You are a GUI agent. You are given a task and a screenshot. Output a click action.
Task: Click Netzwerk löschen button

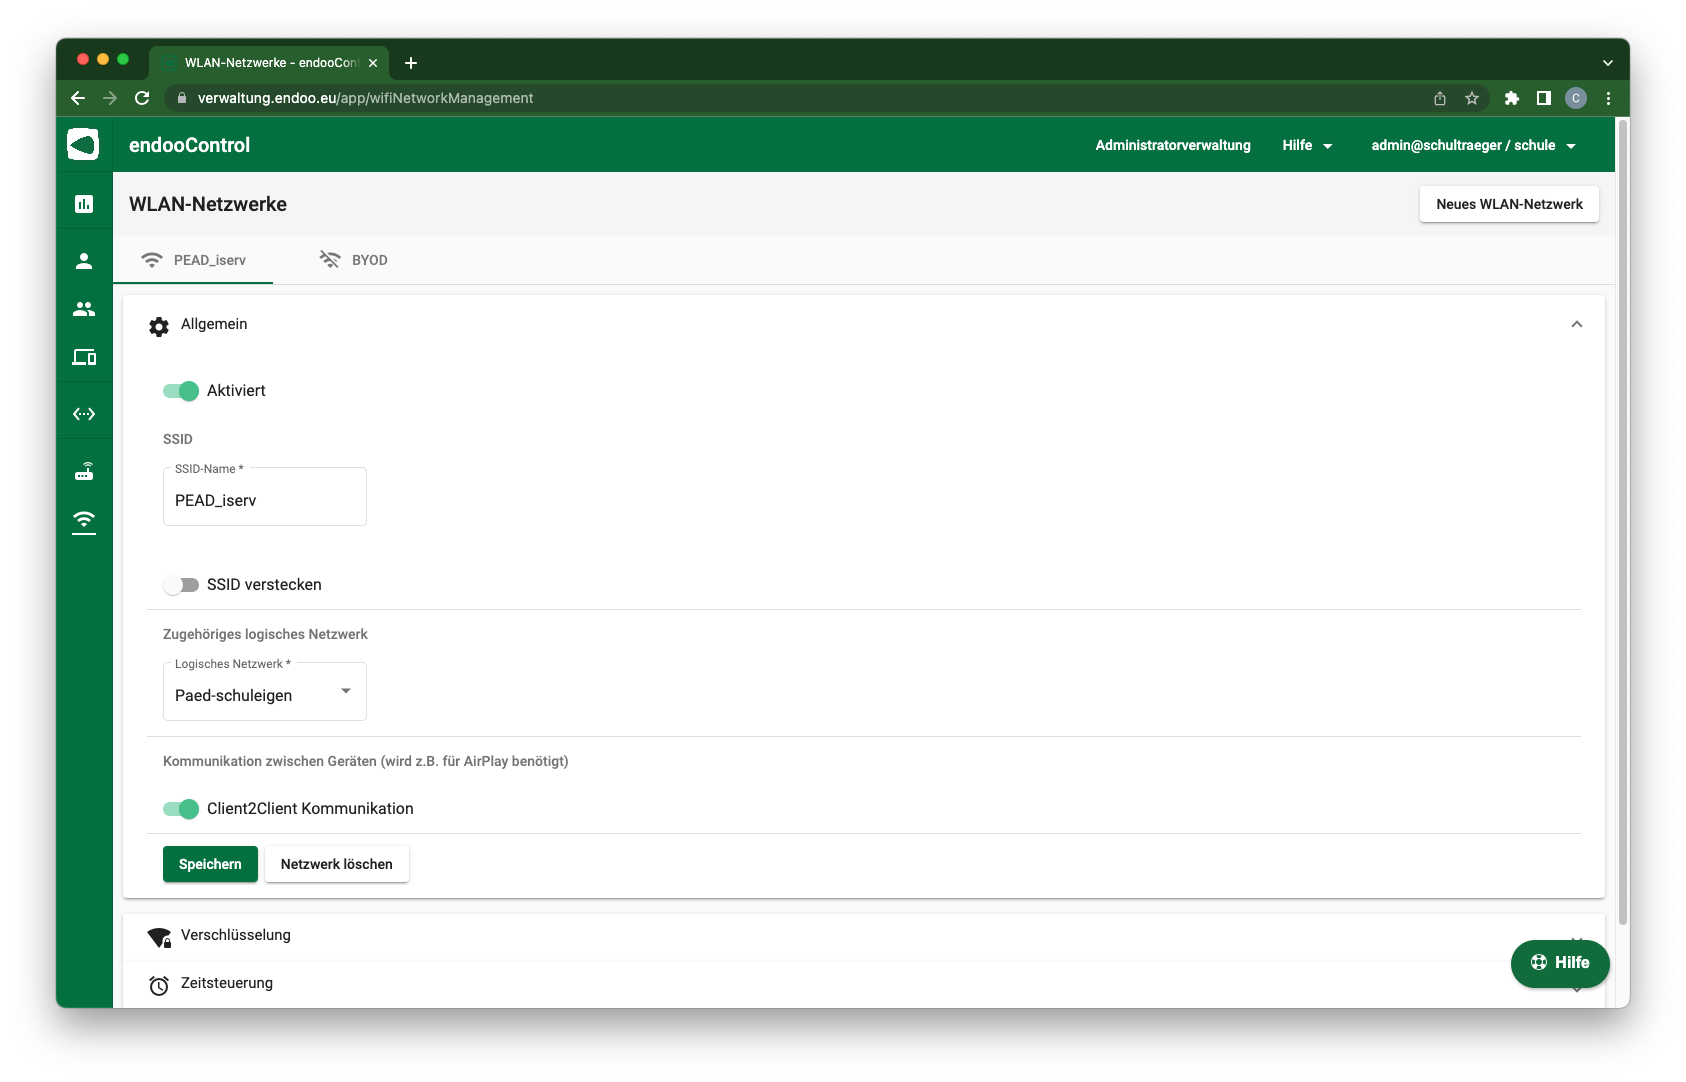(x=337, y=864)
